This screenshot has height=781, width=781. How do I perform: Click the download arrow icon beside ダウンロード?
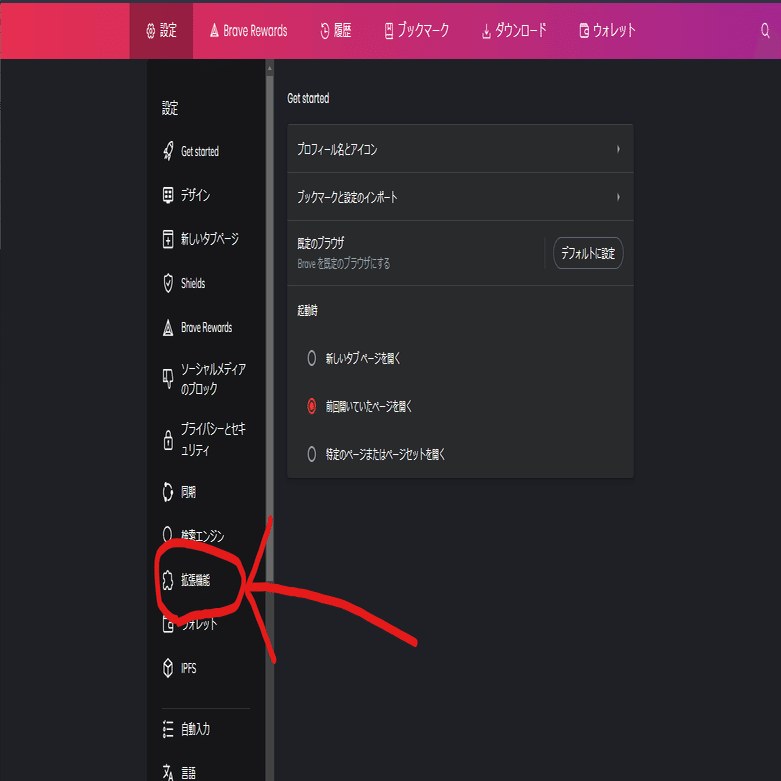486,32
